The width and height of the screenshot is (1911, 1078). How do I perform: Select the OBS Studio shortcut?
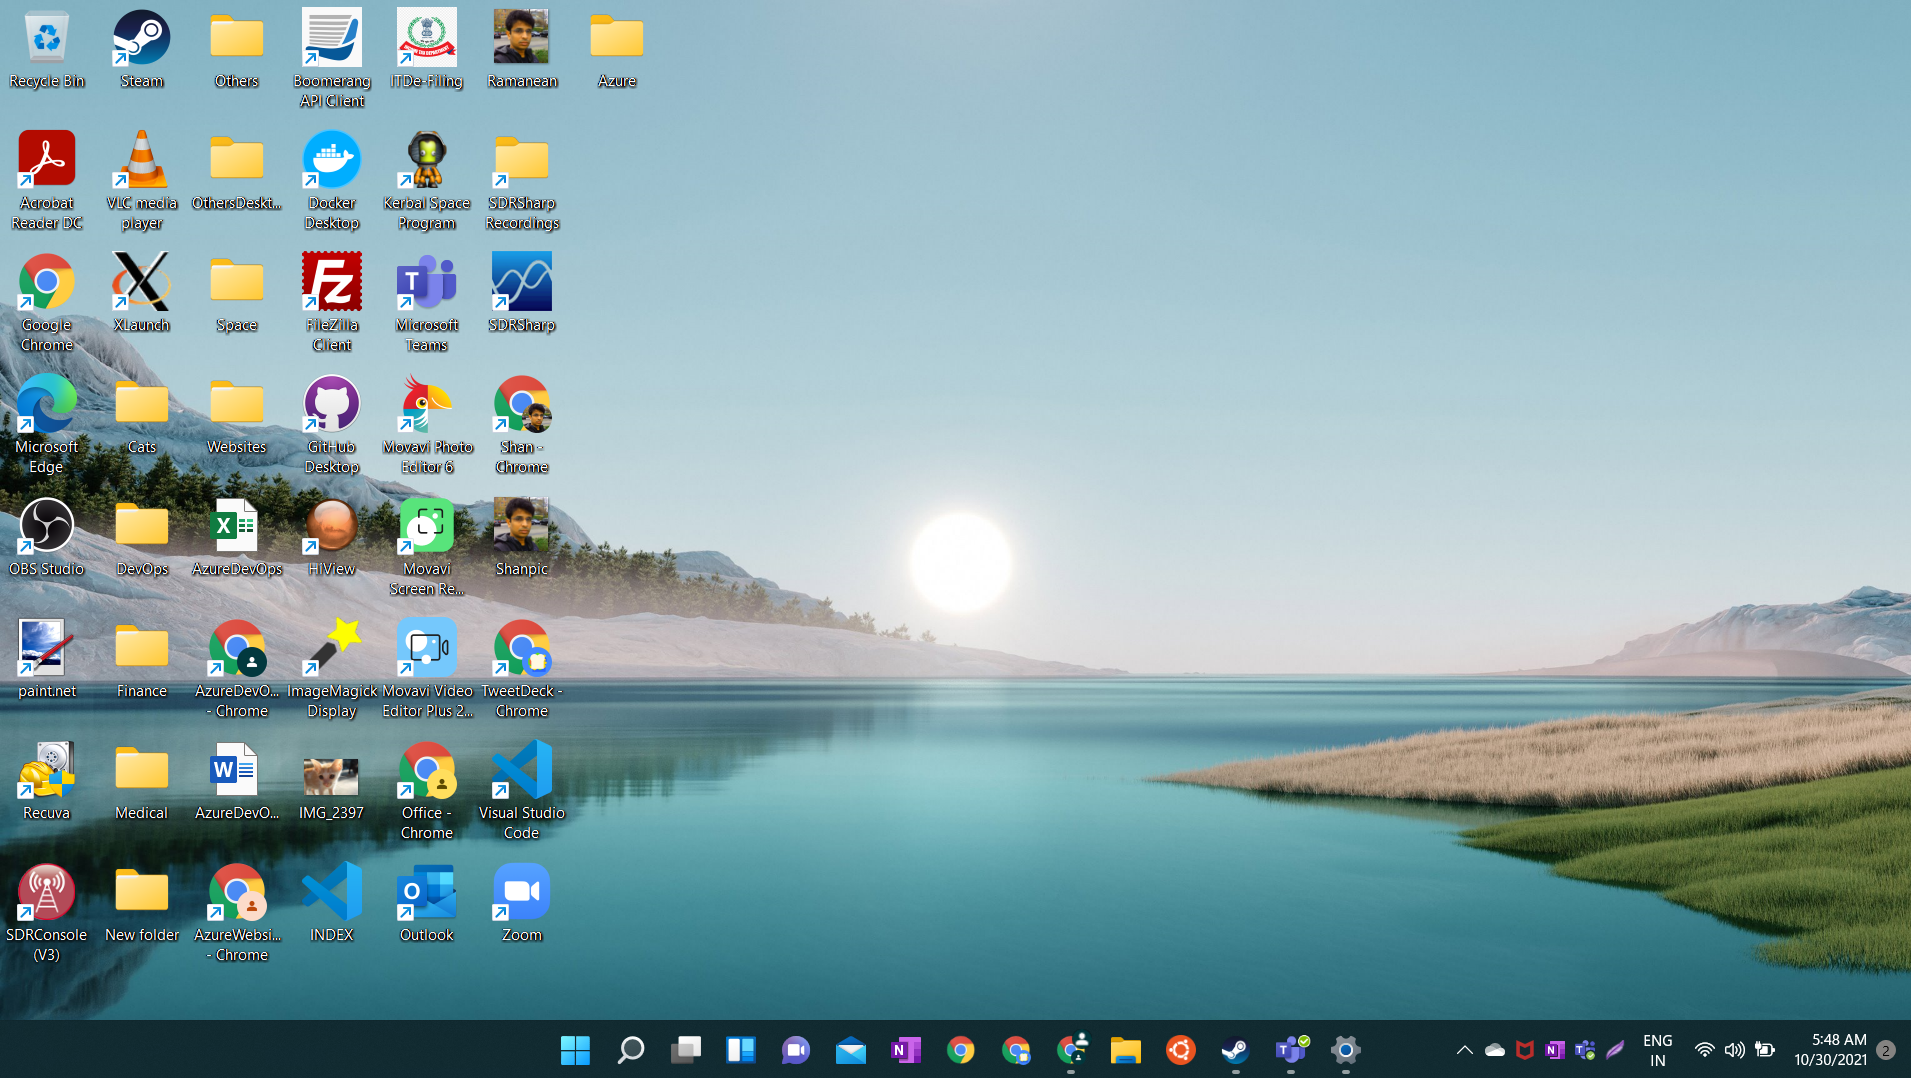[47, 537]
